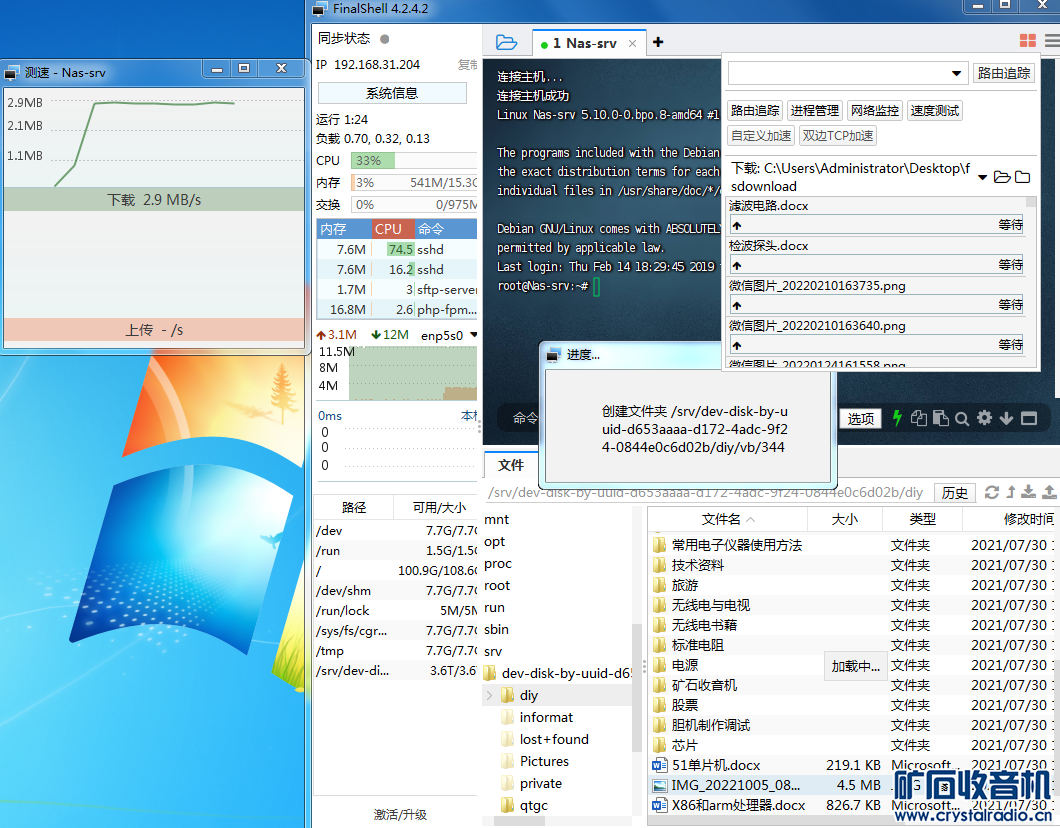The height and width of the screenshot is (828, 1060).
Task: Open the enp5s0 network interface dropdown
Action: point(473,335)
